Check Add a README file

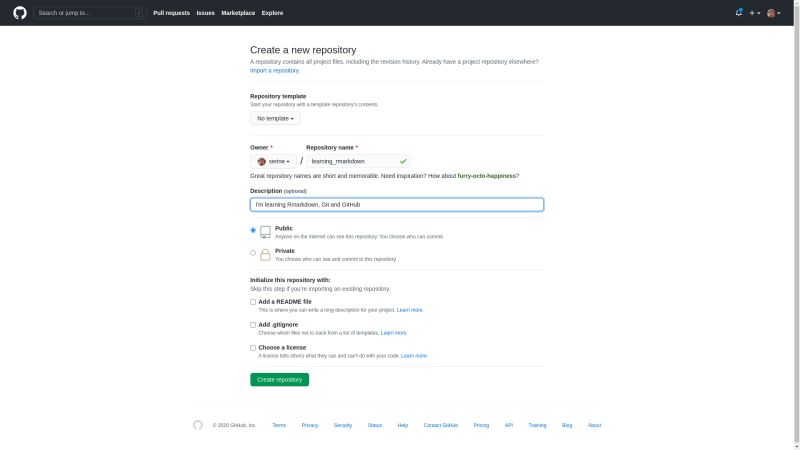pos(253,302)
